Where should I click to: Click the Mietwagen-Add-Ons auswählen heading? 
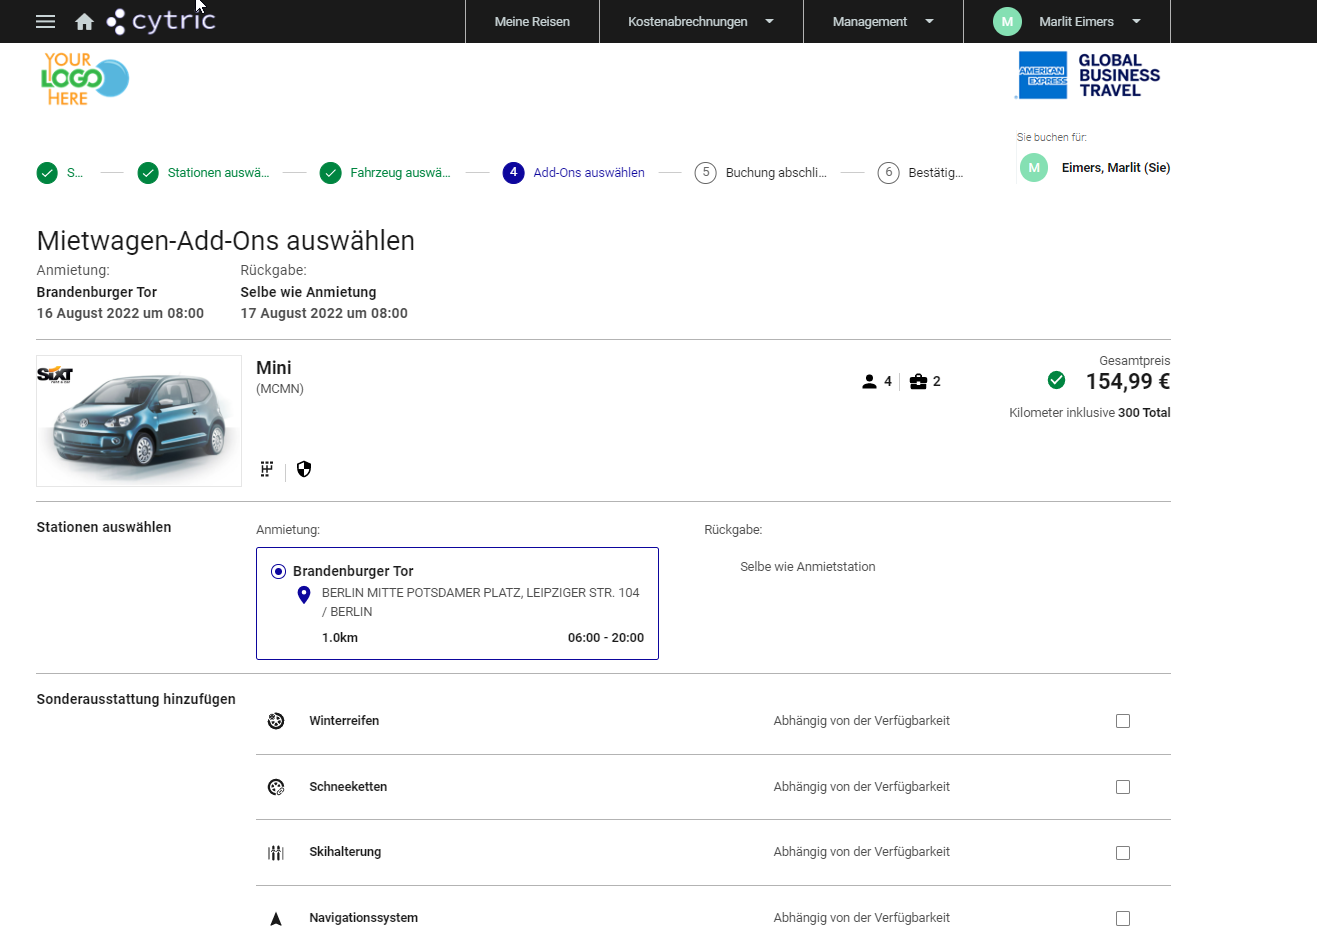pos(226,241)
